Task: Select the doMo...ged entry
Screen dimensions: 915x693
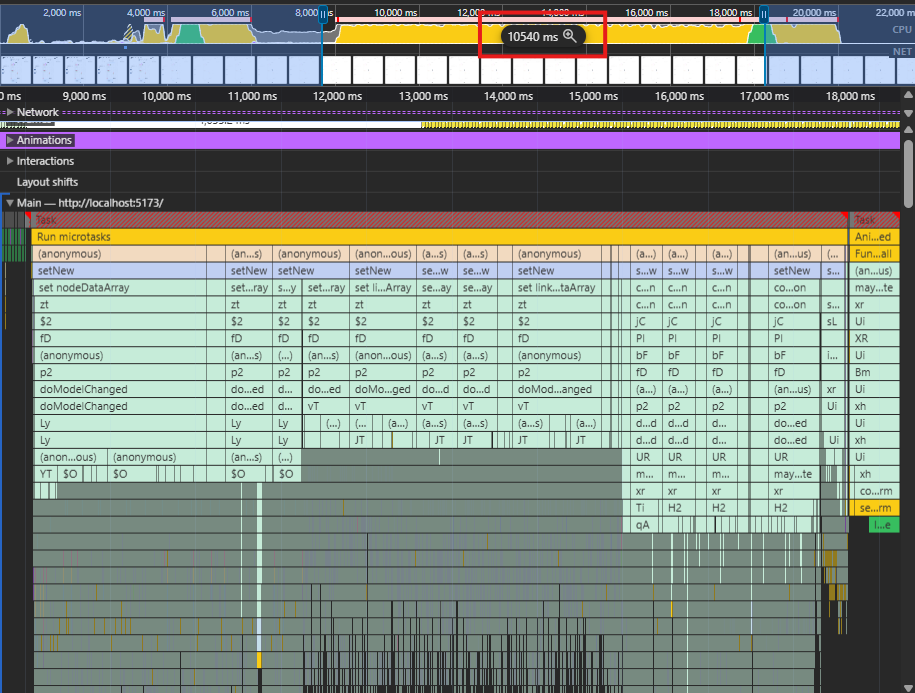Action: 382,389
